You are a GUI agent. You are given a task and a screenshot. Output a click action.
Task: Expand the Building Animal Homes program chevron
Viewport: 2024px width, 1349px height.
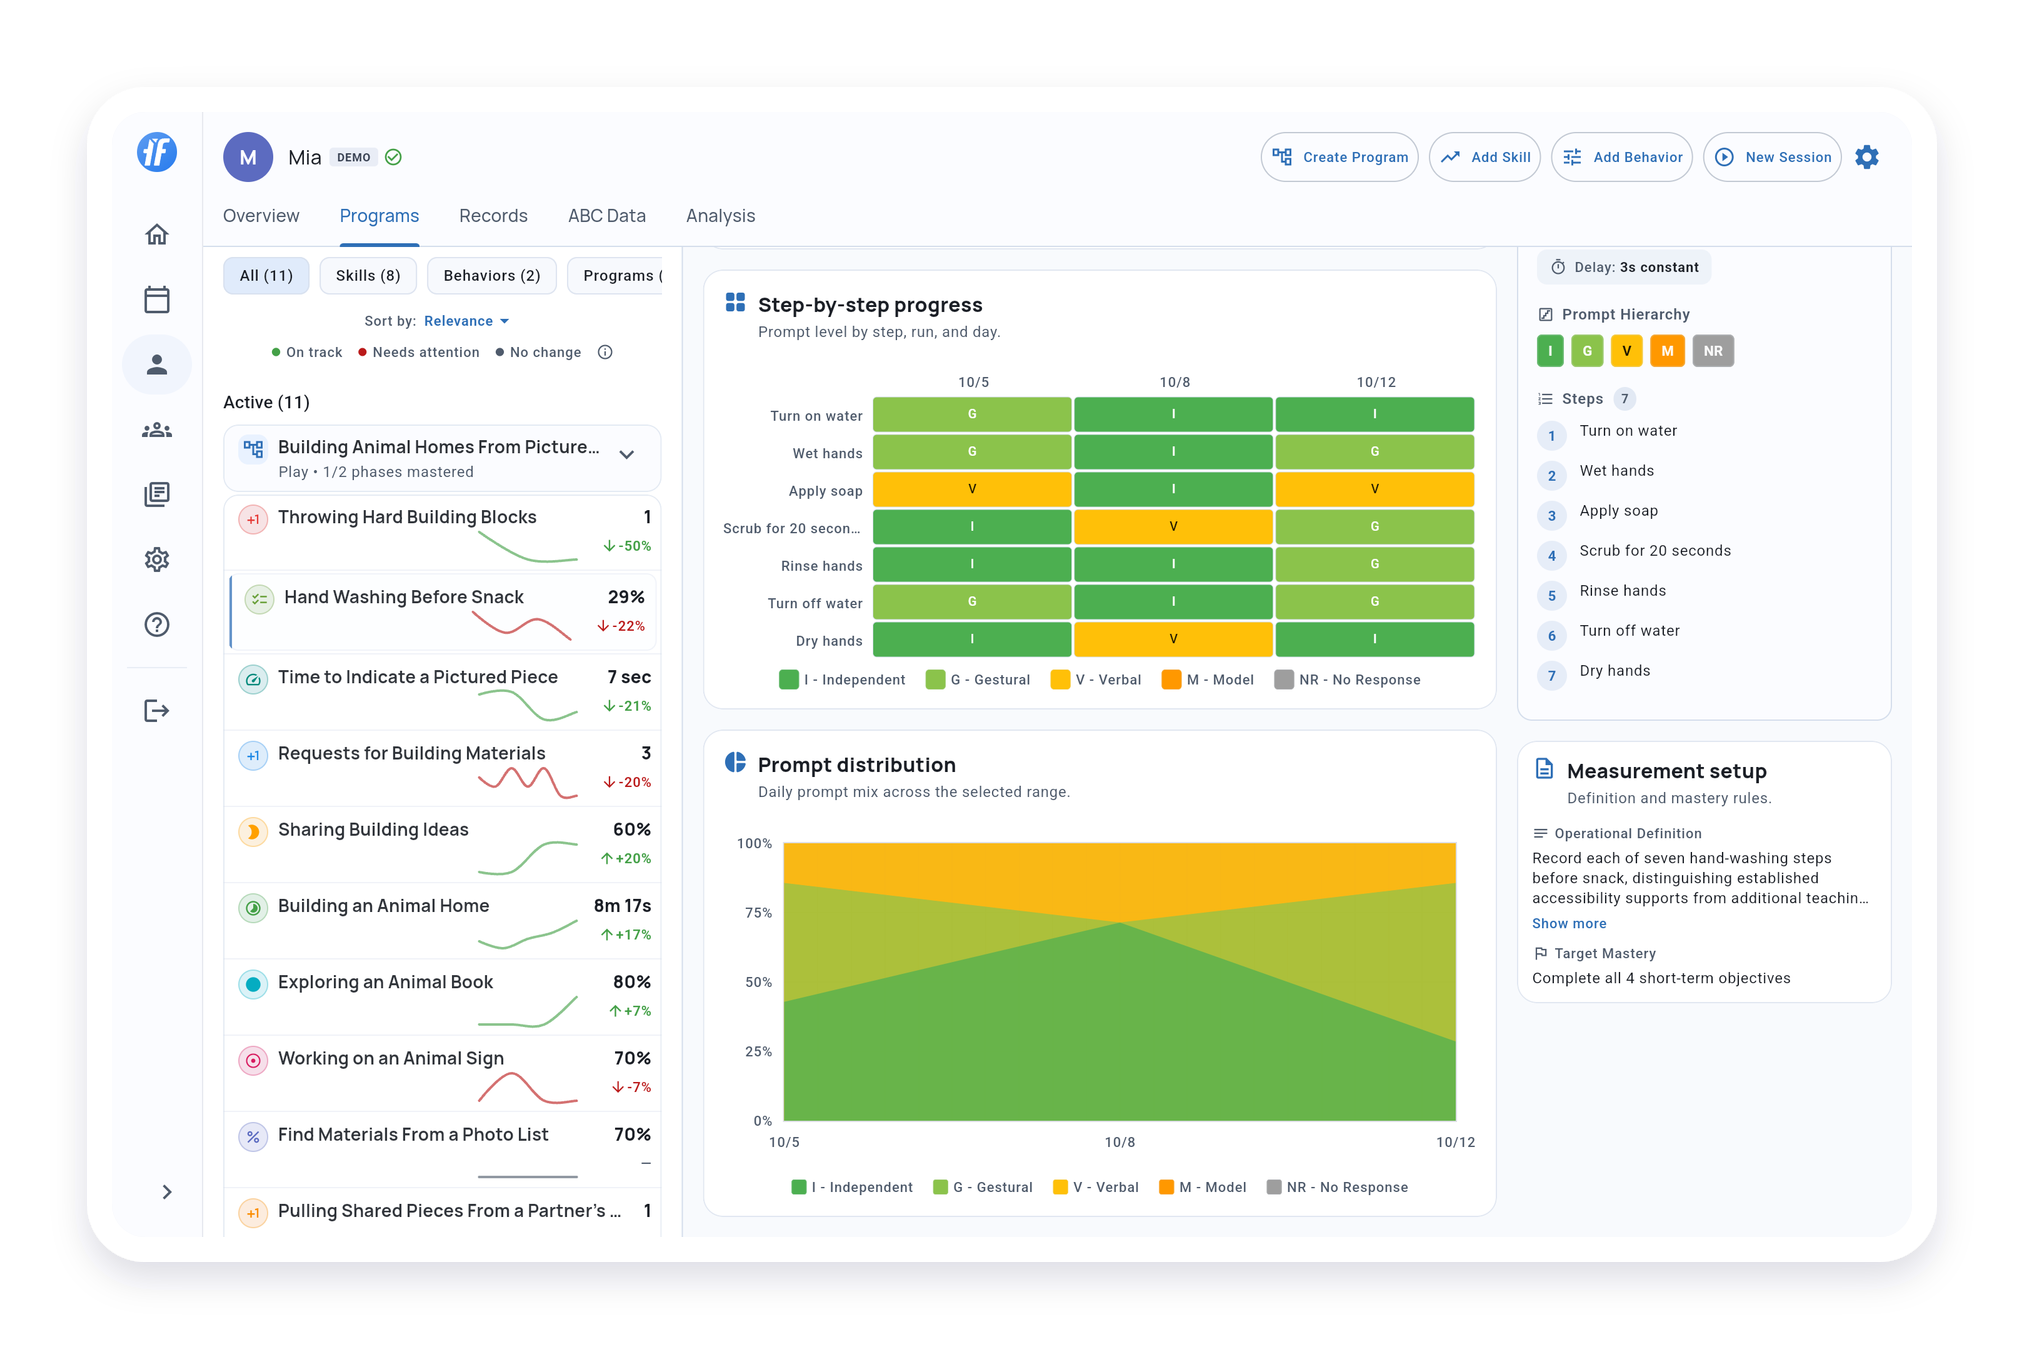tap(627, 455)
